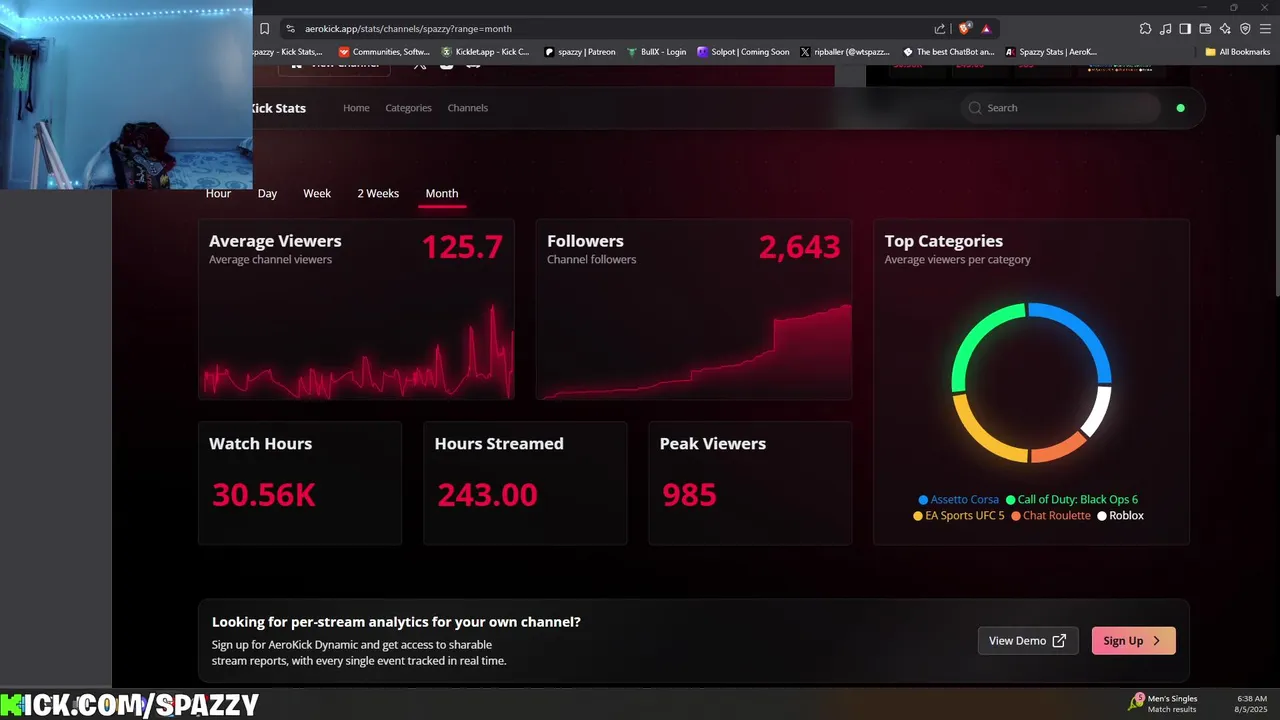Click the Average Viewers line chart
The image size is (1280, 720).
357,350
